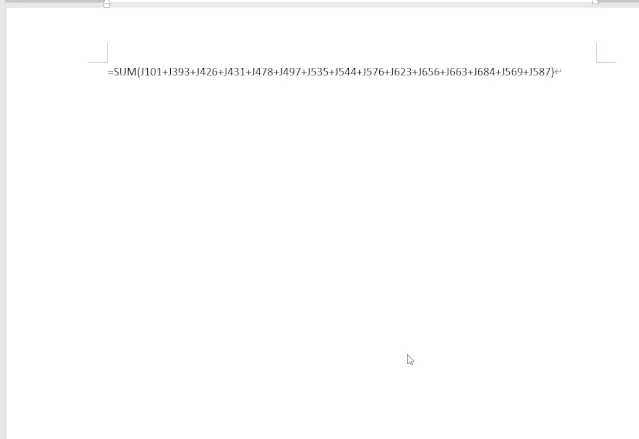The image size is (639, 439).
Task: Place cursor on J587 in the formula
Action: click(540, 72)
